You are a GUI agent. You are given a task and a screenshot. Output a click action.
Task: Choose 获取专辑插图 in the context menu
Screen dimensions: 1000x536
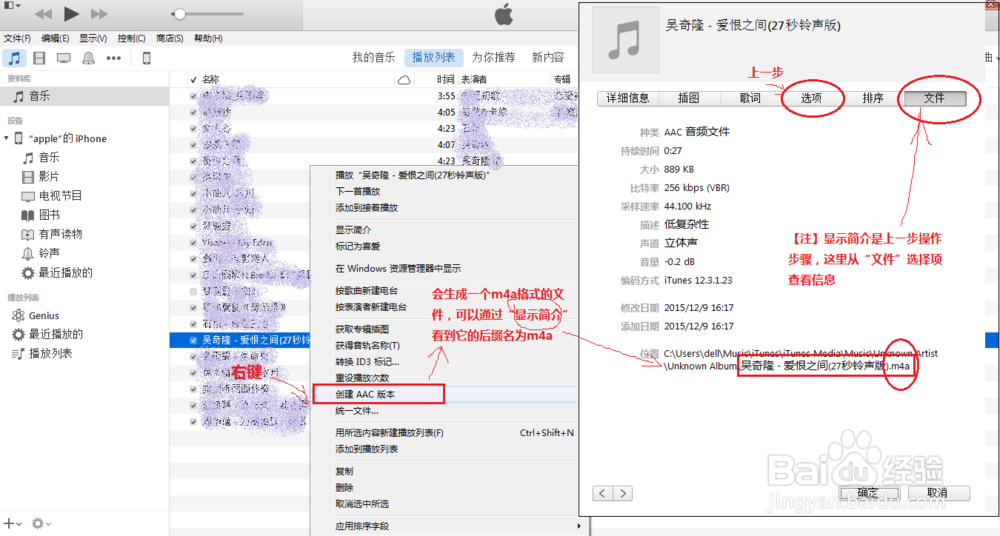pos(362,329)
